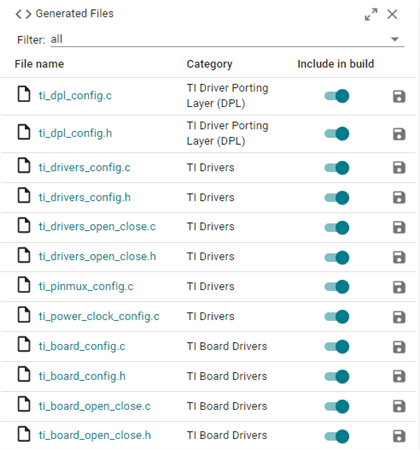View ti_drivers_open_close.h generated file
This screenshot has height=450, width=420.
tap(97, 257)
